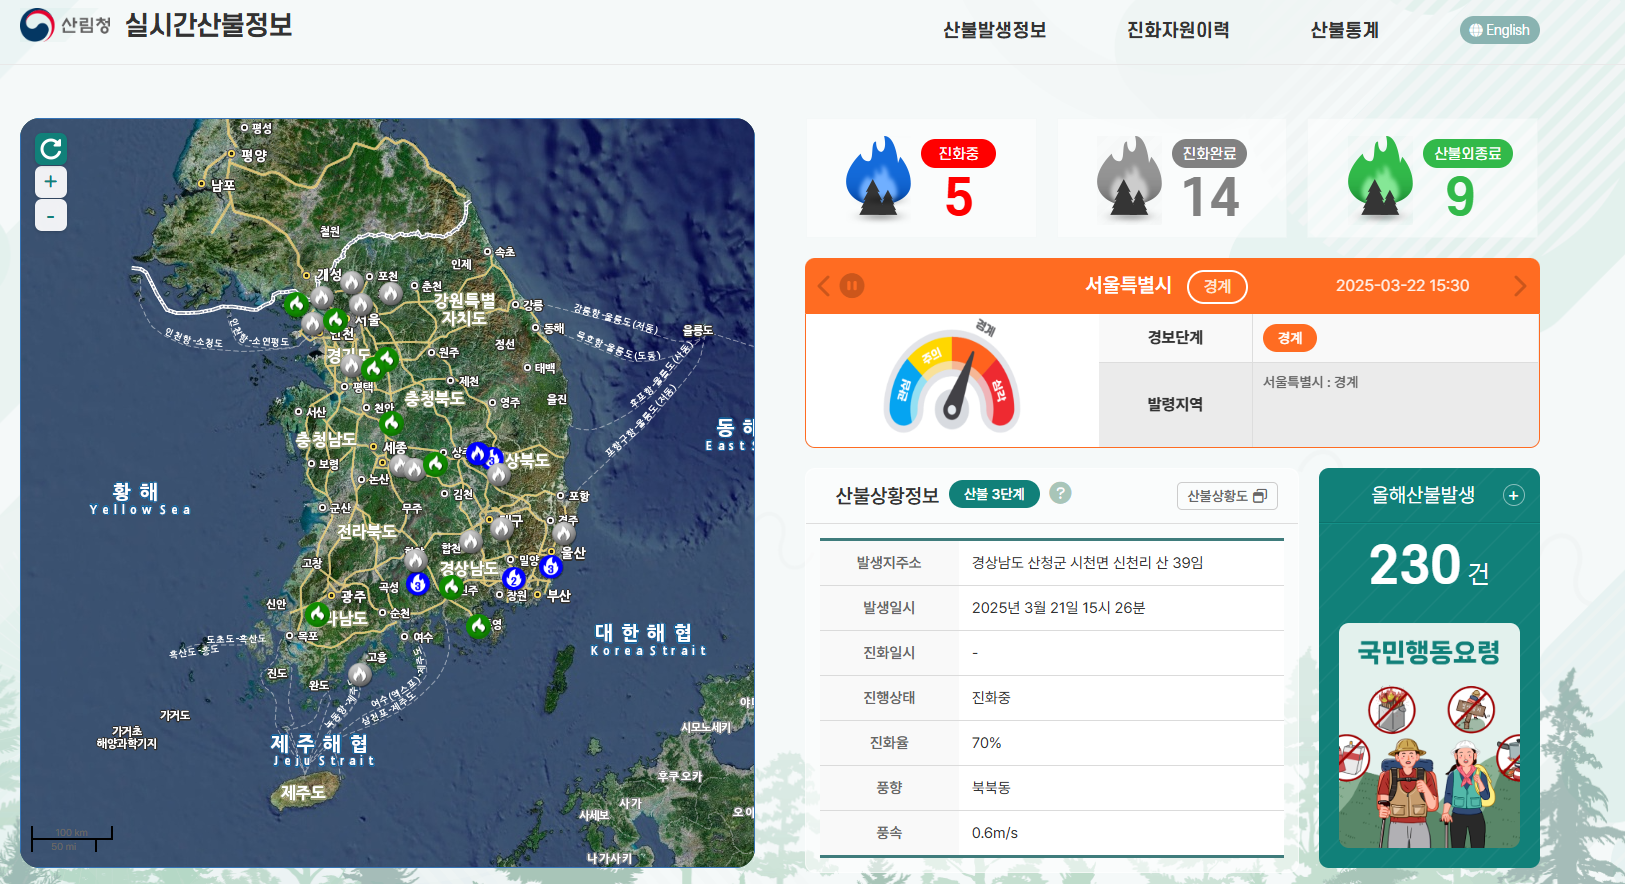Image resolution: width=1625 pixels, height=884 pixels.
Task: Click the 진화율 value 70%
Action: coord(986,743)
